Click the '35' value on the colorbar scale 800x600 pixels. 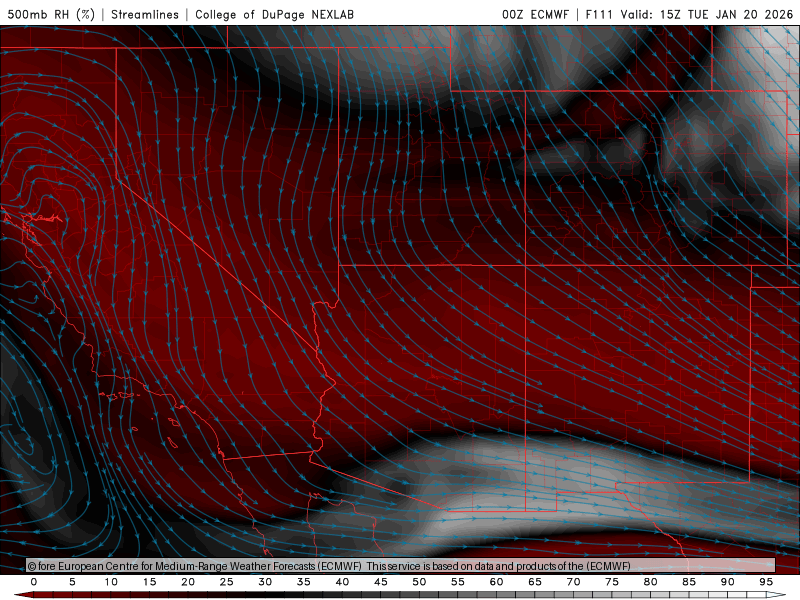tap(304, 582)
